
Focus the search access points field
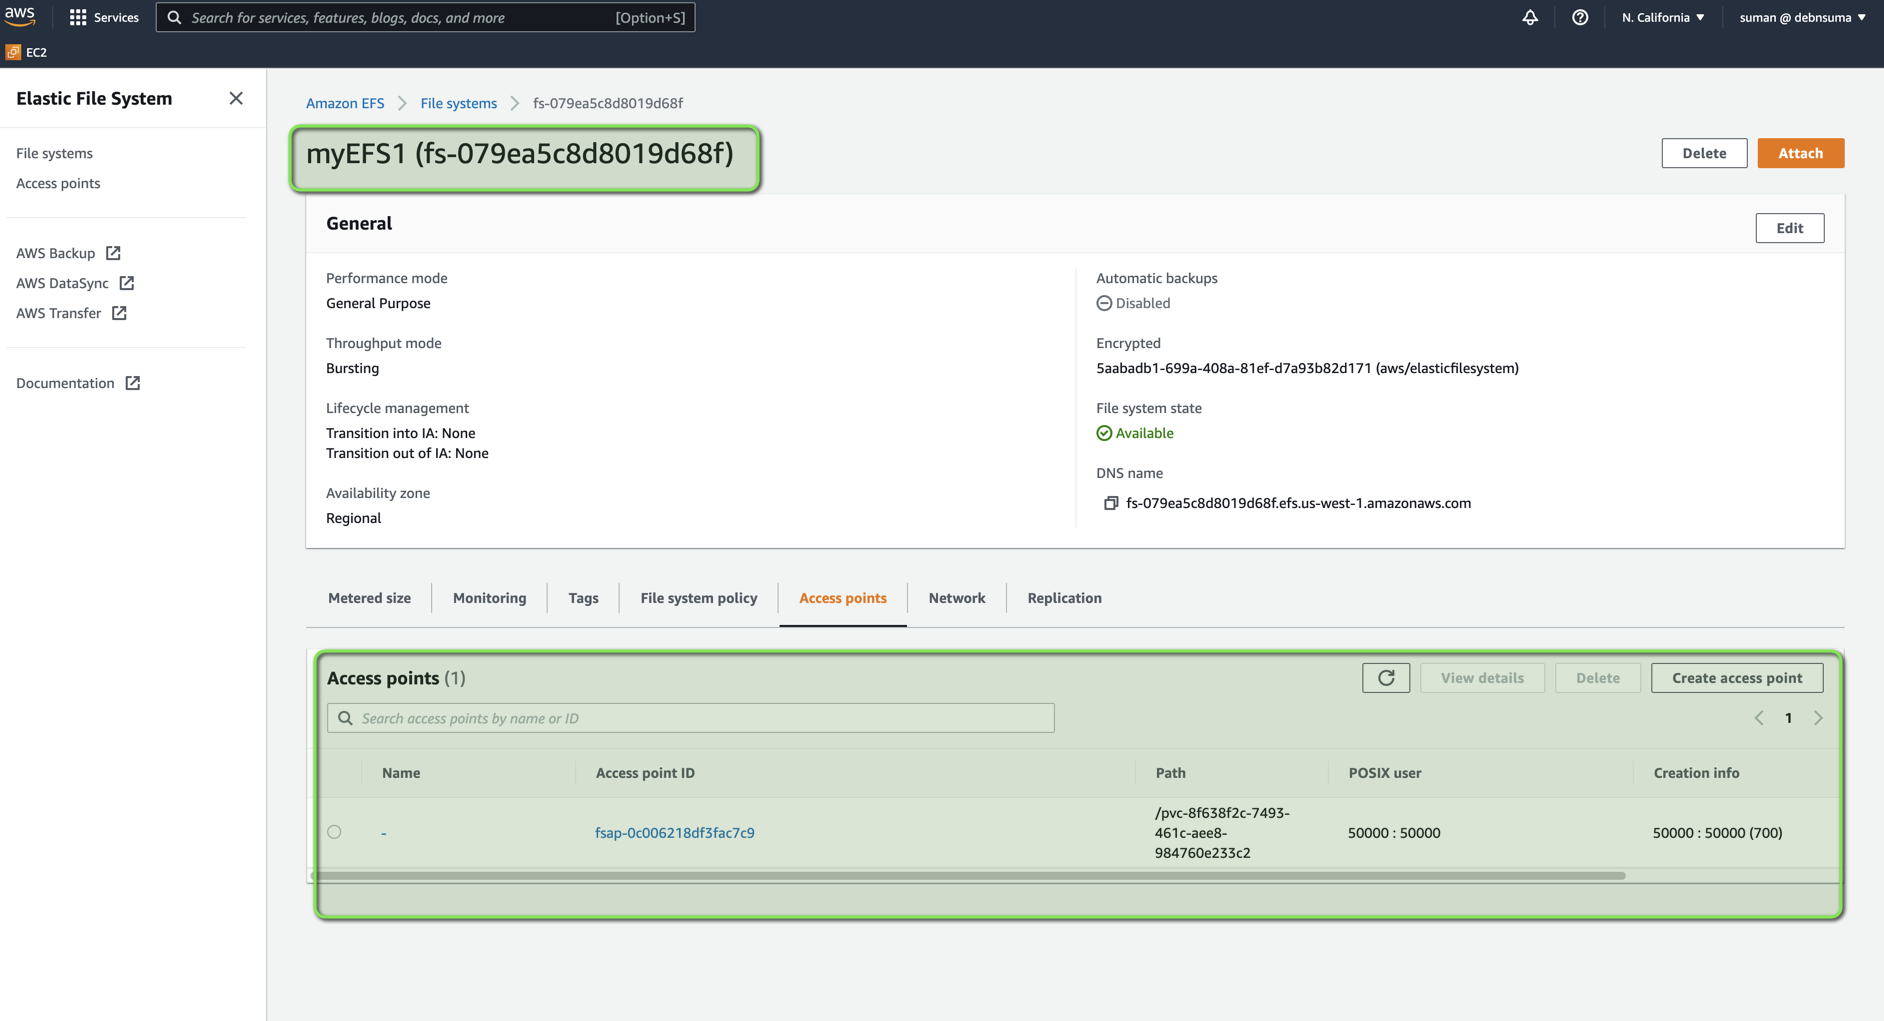pos(690,718)
